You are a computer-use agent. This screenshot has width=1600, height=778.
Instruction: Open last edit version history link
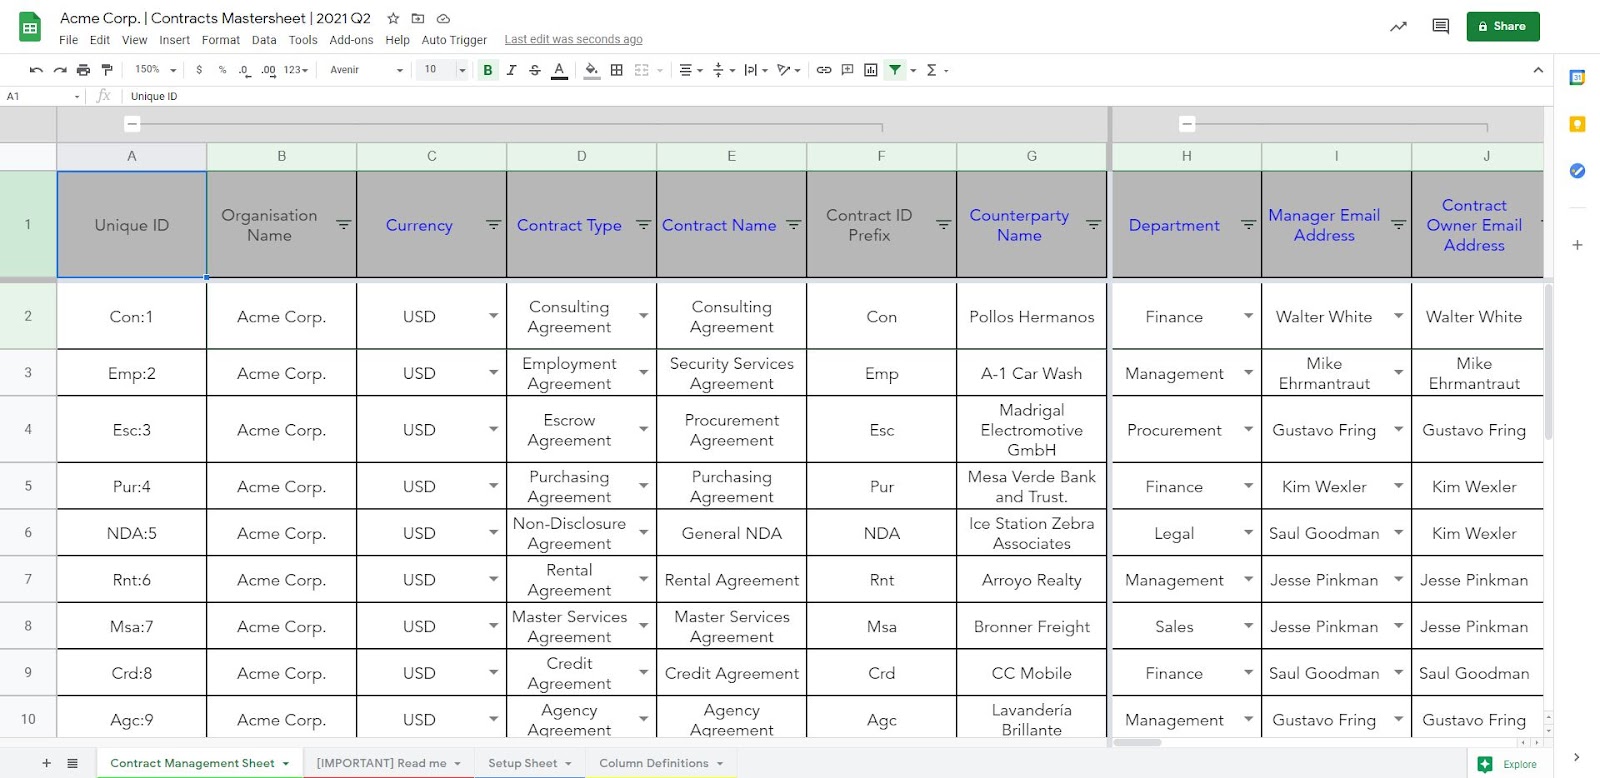coord(573,40)
